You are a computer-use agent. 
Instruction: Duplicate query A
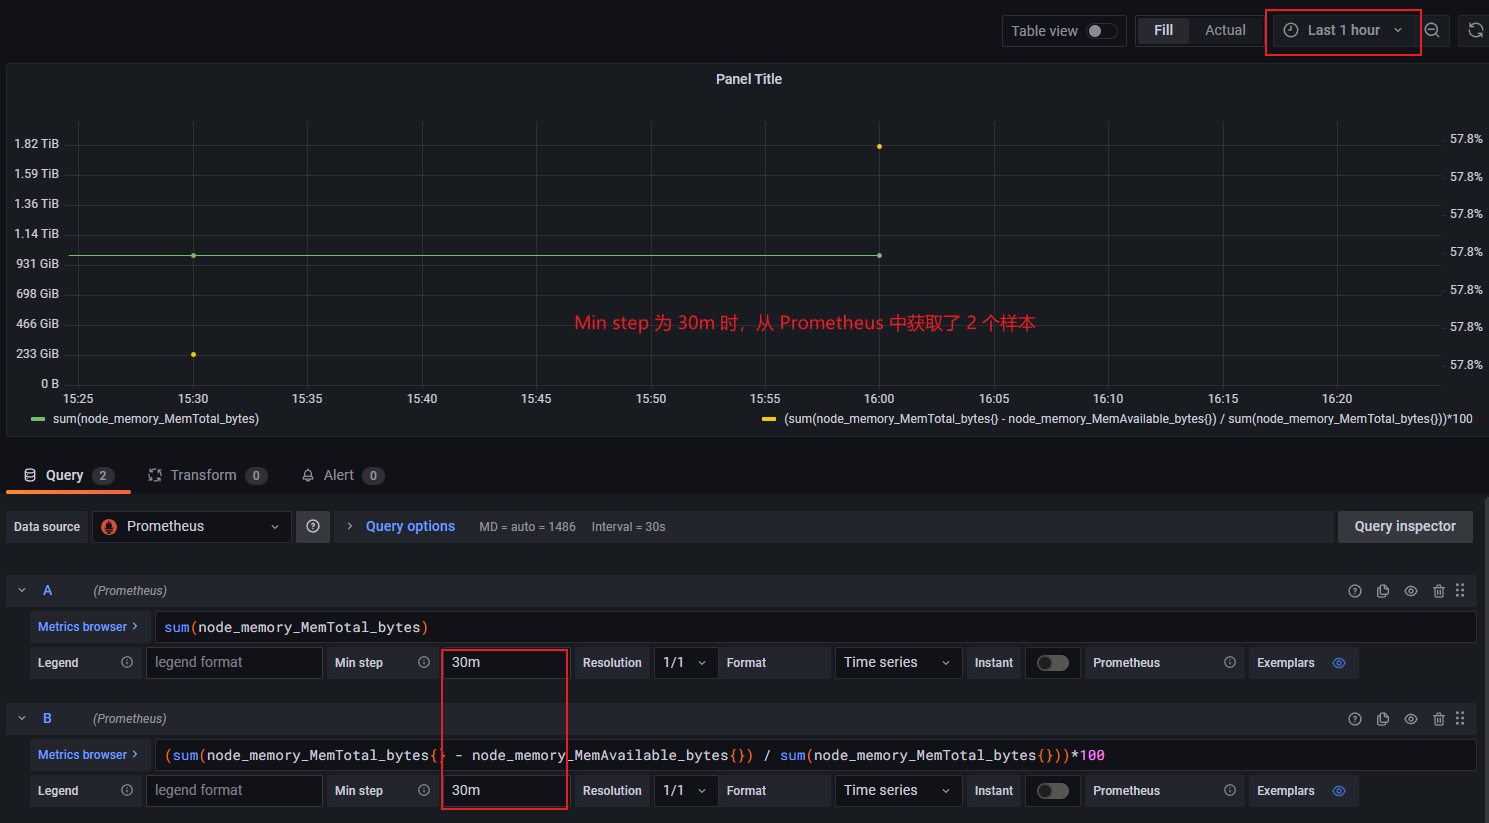click(1383, 591)
